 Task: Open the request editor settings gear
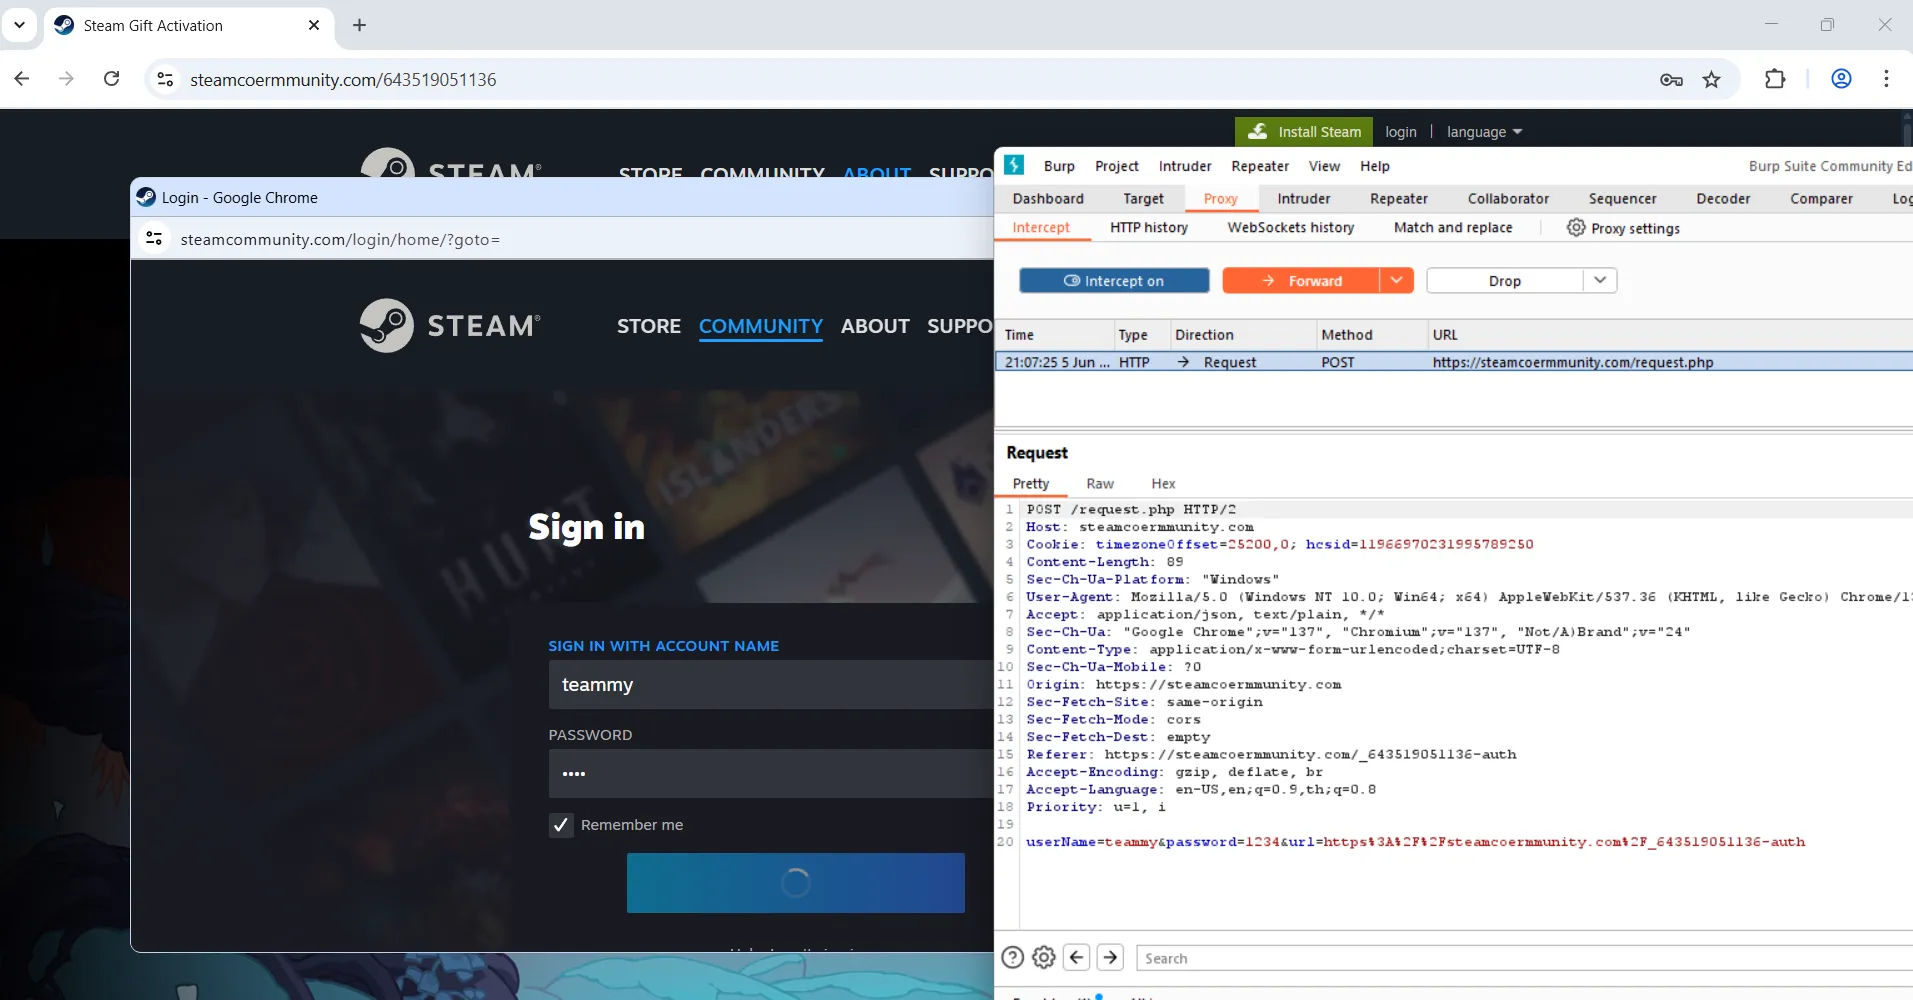[1044, 958]
